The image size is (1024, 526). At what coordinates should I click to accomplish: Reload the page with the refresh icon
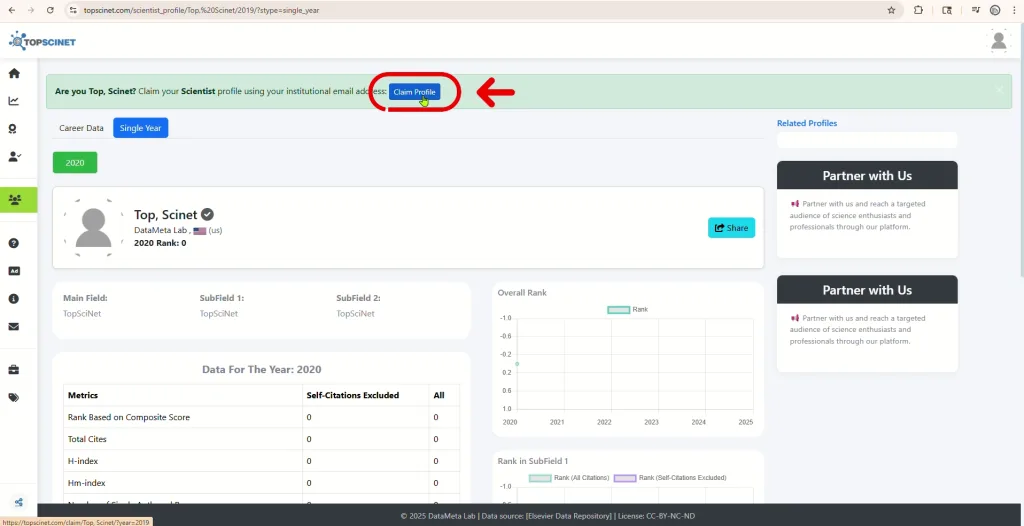point(50,10)
